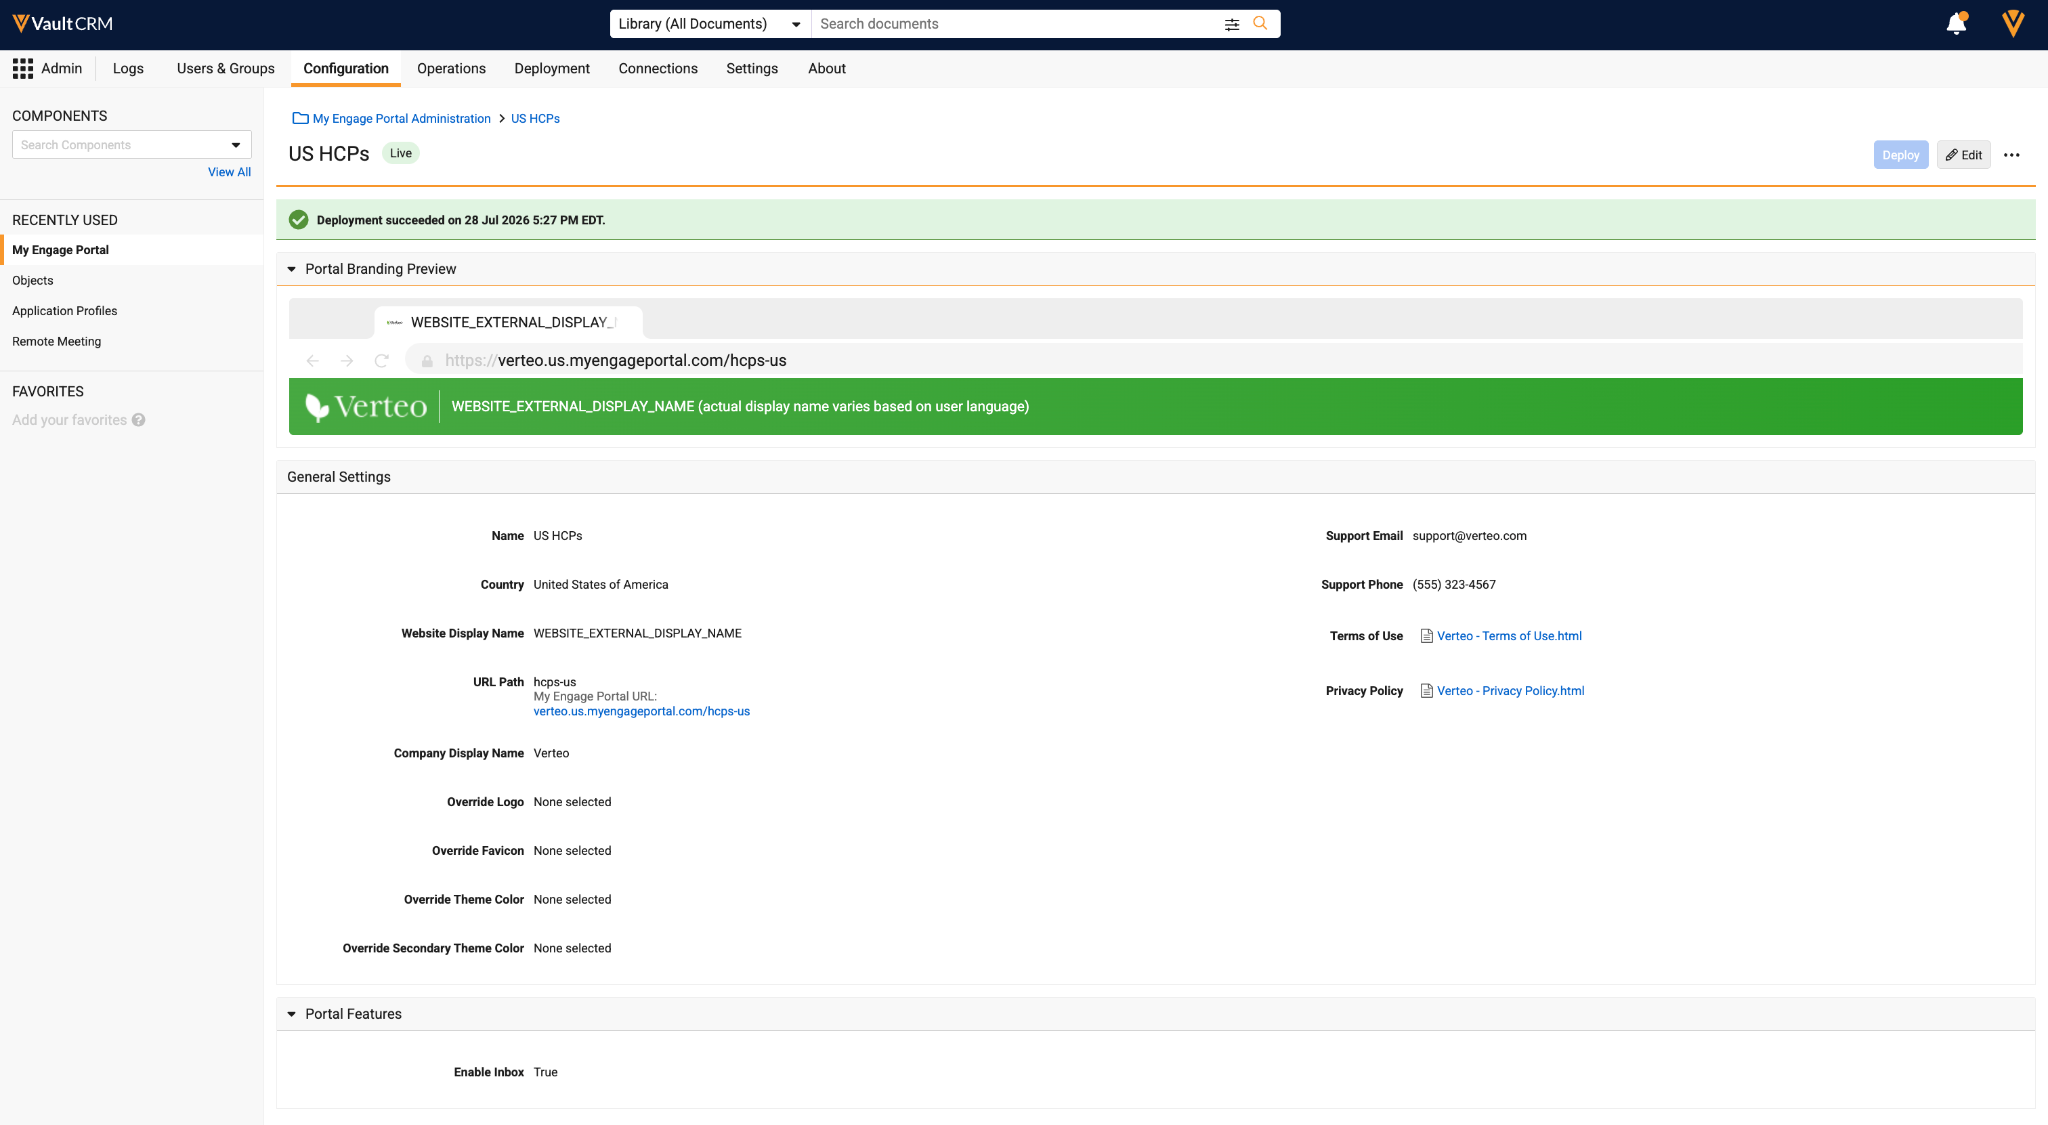Open the About tab
Image resolution: width=2048 pixels, height=1125 pixels.
click(827, 68)
